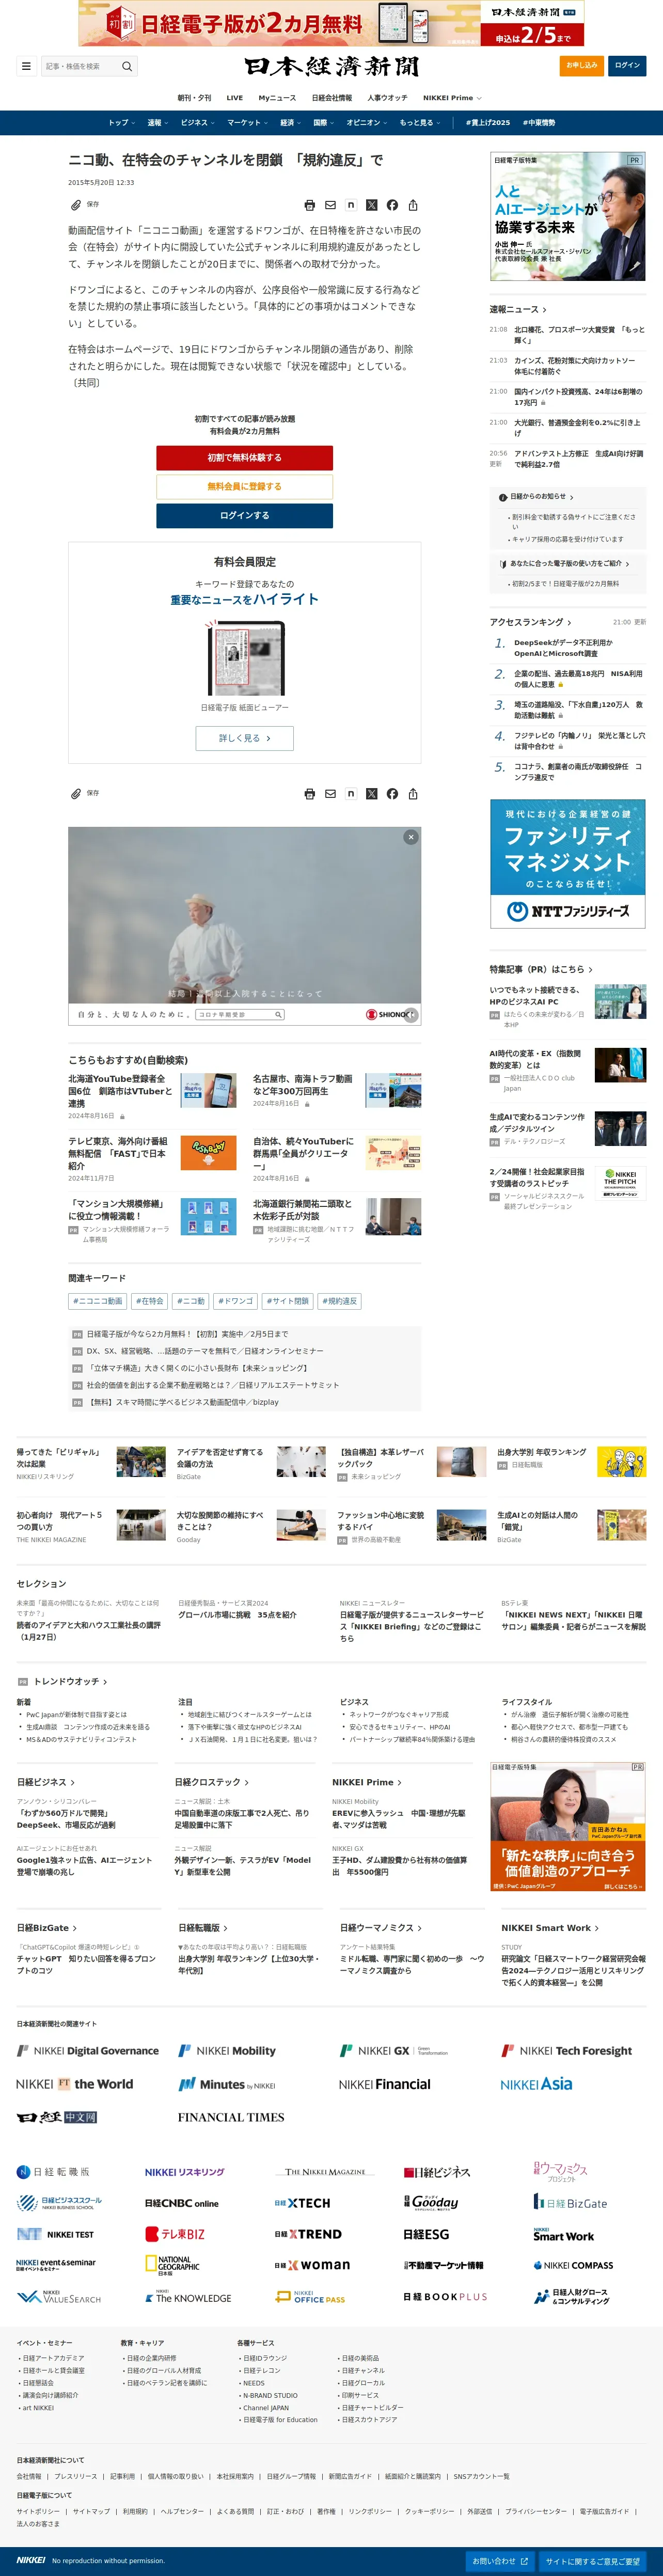Click the NTTファシリティーズ banner ad
The image size is (663, 2576).
tap(568, 864)
